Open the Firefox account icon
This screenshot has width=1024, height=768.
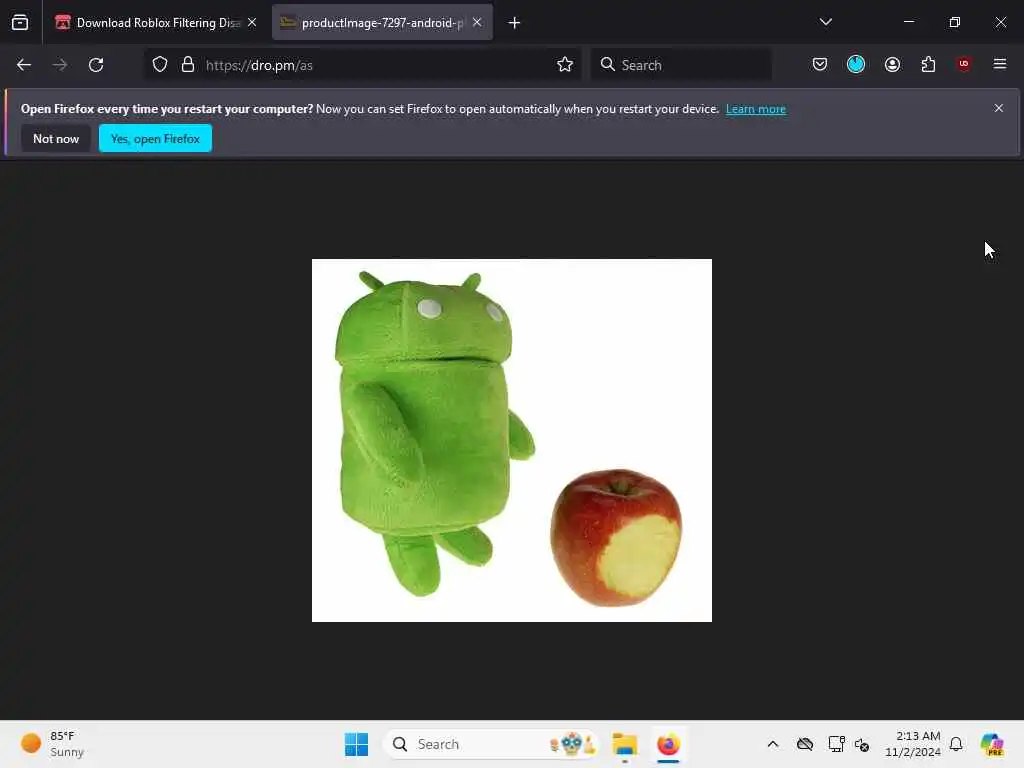pyautogui.click(x=892, y=64)
